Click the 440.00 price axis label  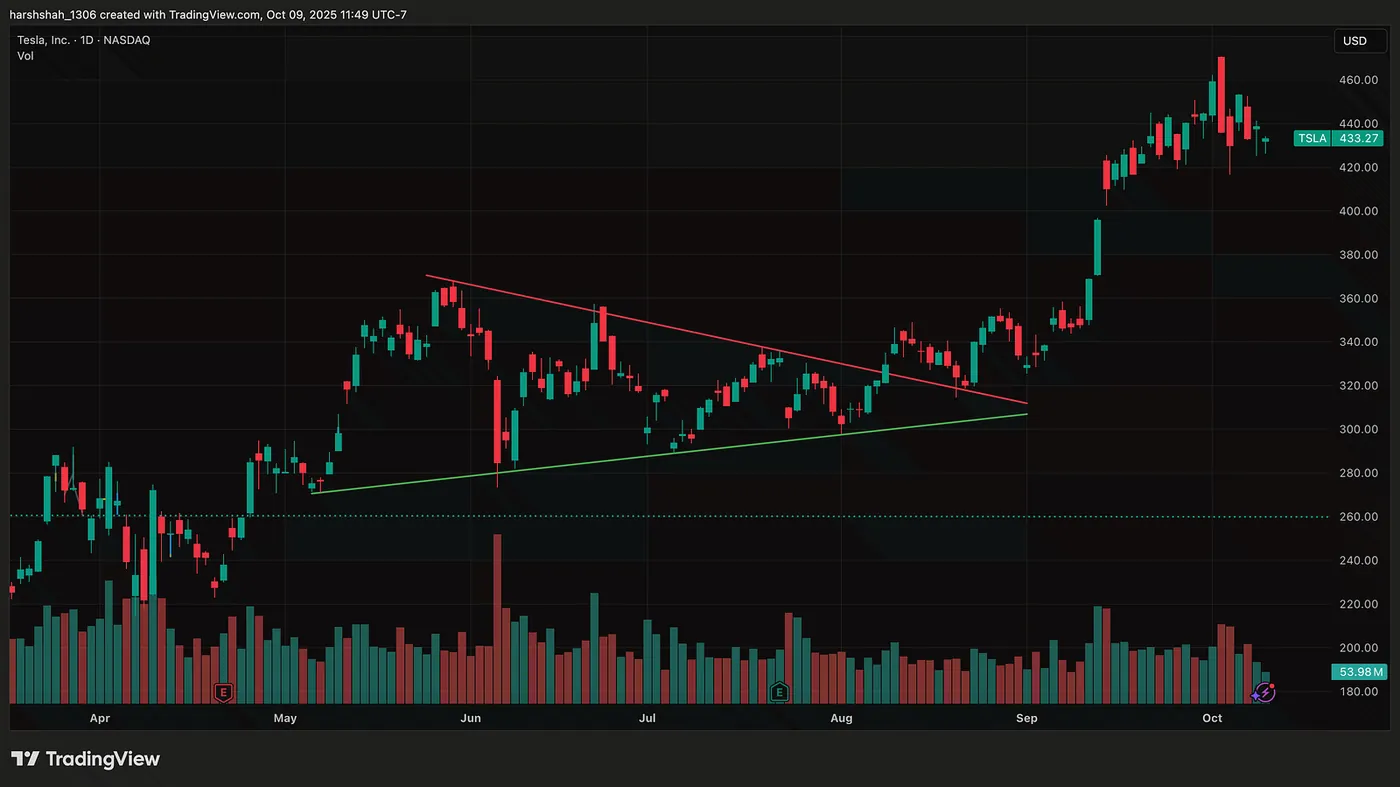point(1359,123)
